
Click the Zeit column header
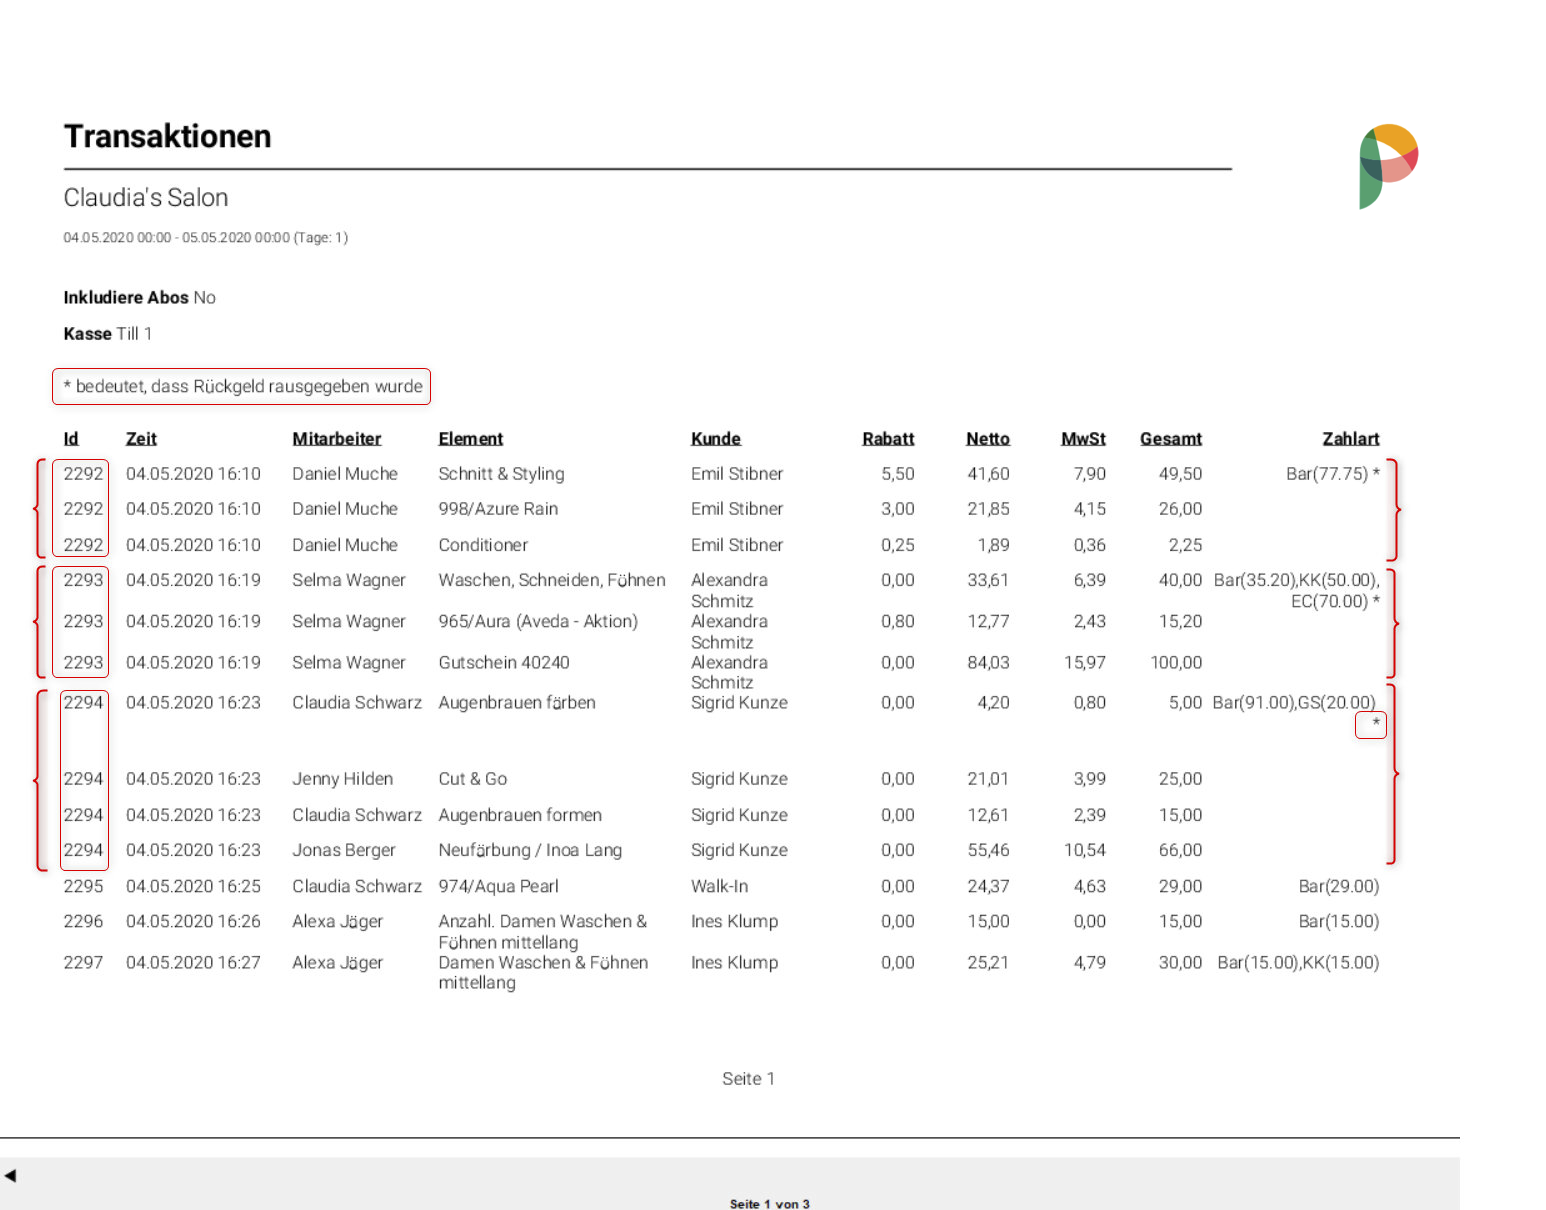pos(141,439)
